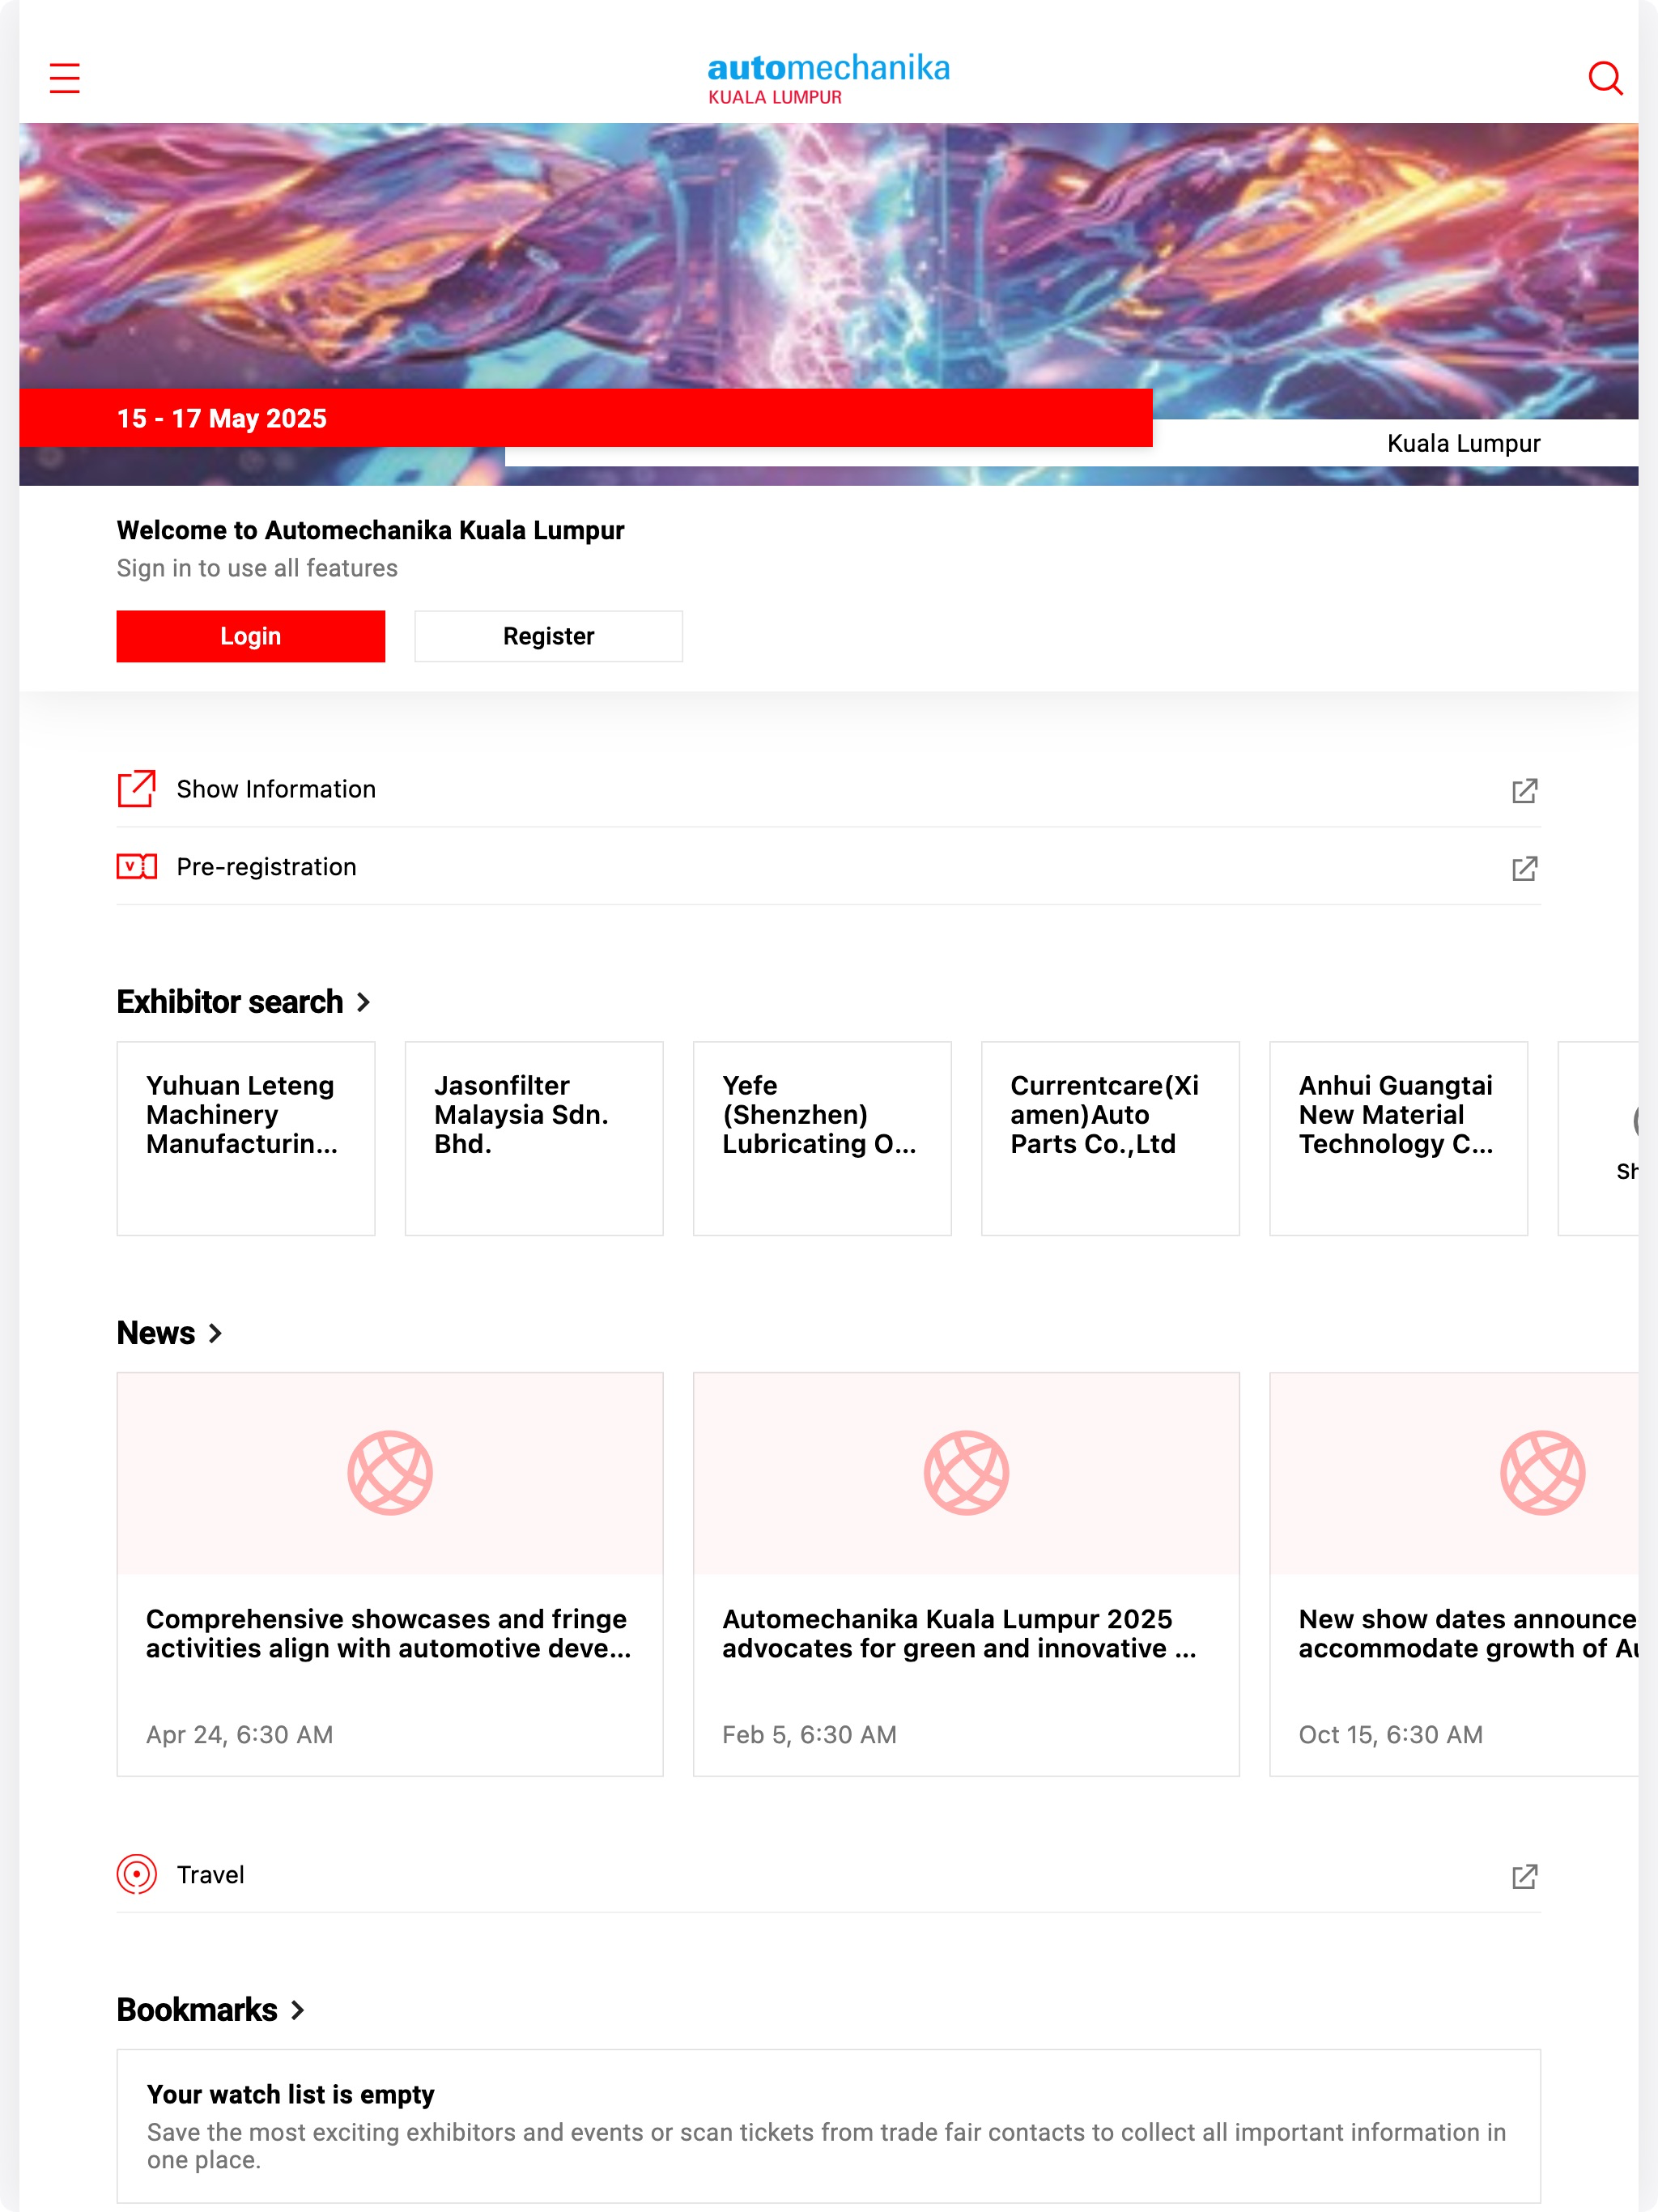Click globe placeholder on Feb 5 news card
1658x2212 pixels.
(x=966, y=1473)
